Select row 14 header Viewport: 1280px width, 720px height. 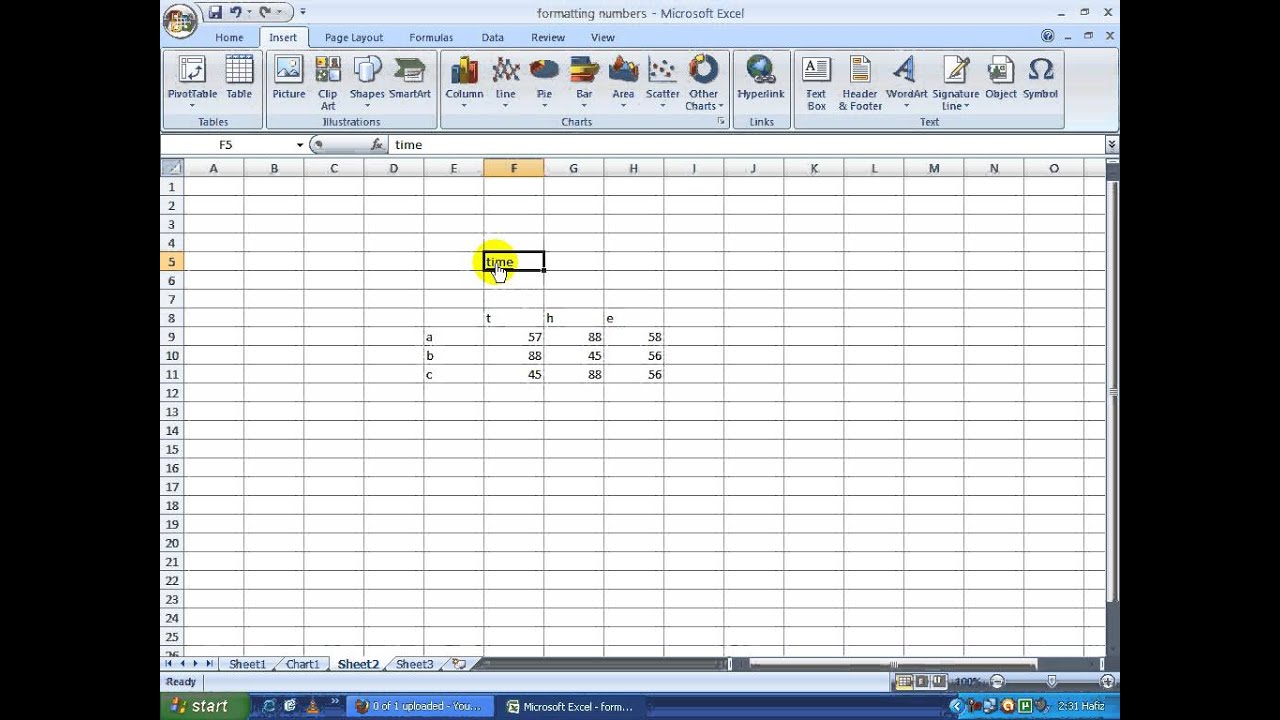click(172, 431)
